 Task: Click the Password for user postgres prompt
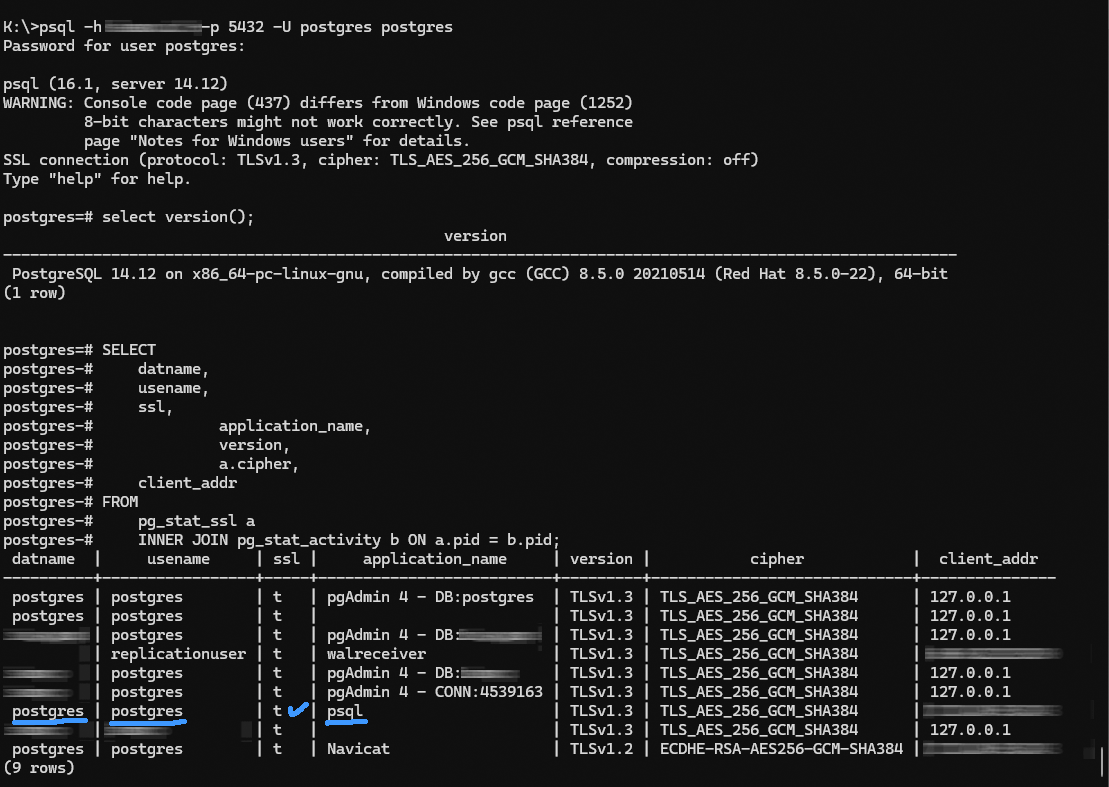coord(124,46)
